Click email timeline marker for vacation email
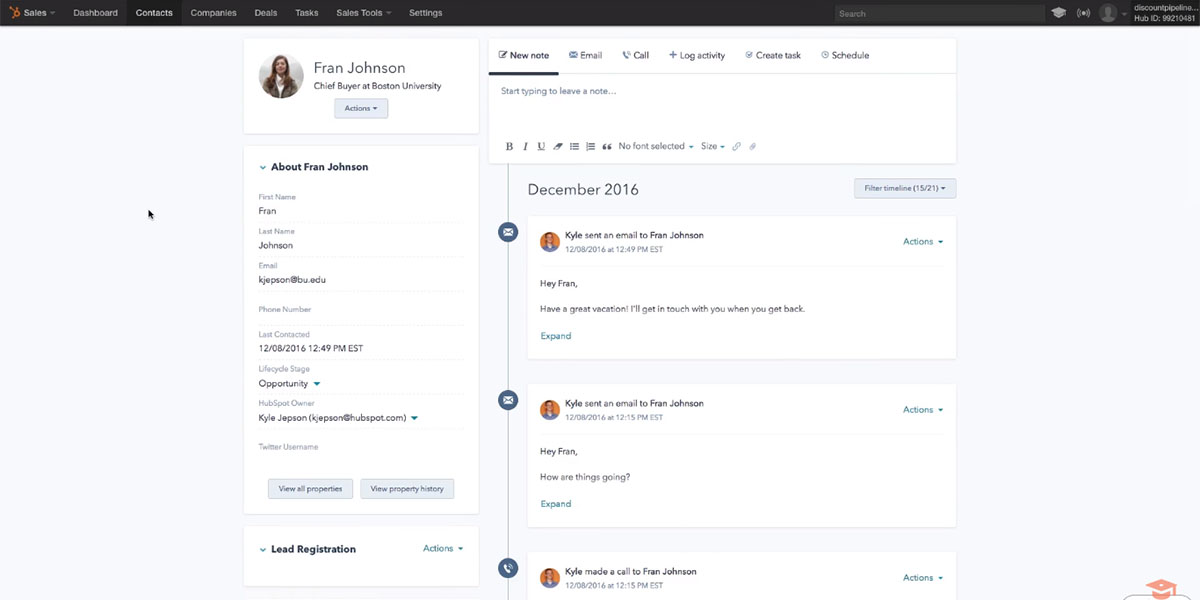This screenshot has height=600, width=1200. (508, 232)
